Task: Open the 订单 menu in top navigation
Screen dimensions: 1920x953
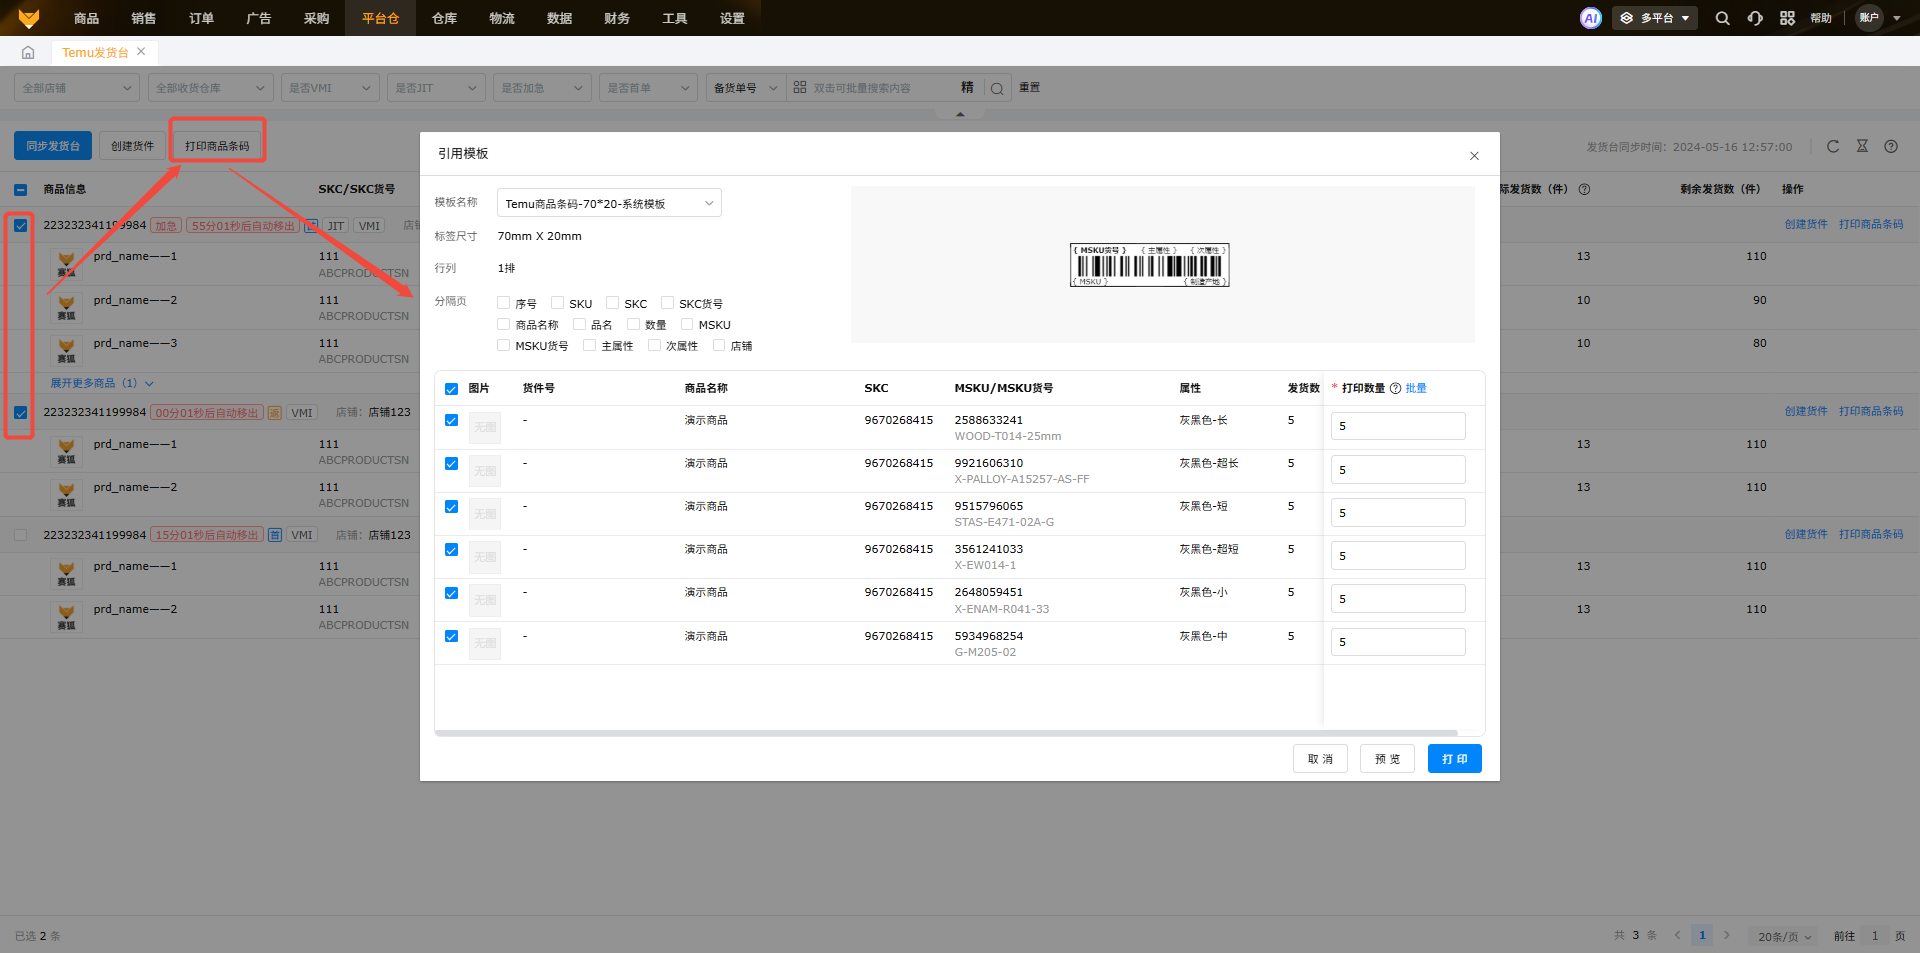Action: 201,18
